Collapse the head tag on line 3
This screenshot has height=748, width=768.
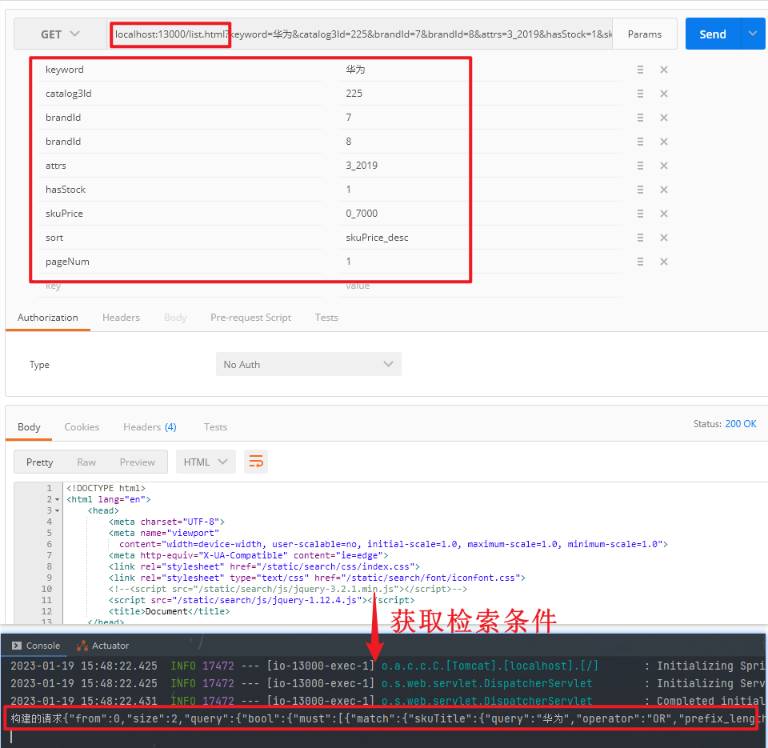point(57,511)
